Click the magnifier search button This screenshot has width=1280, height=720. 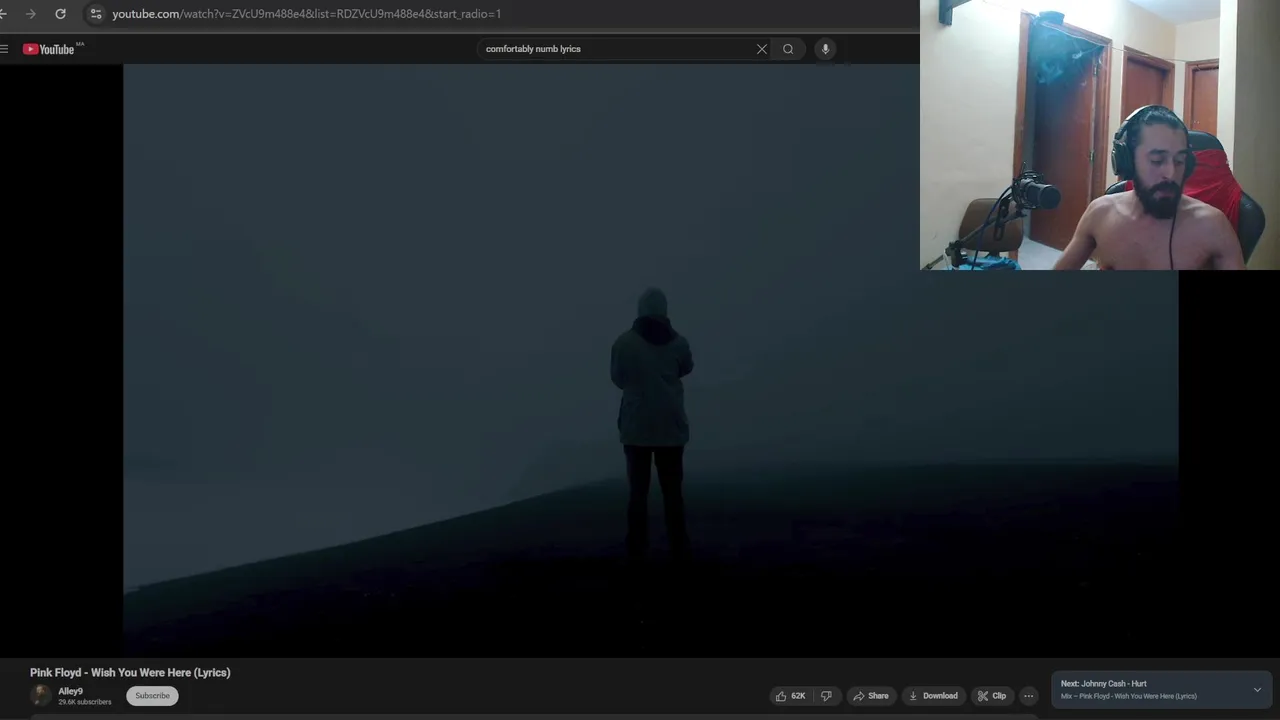788,49
